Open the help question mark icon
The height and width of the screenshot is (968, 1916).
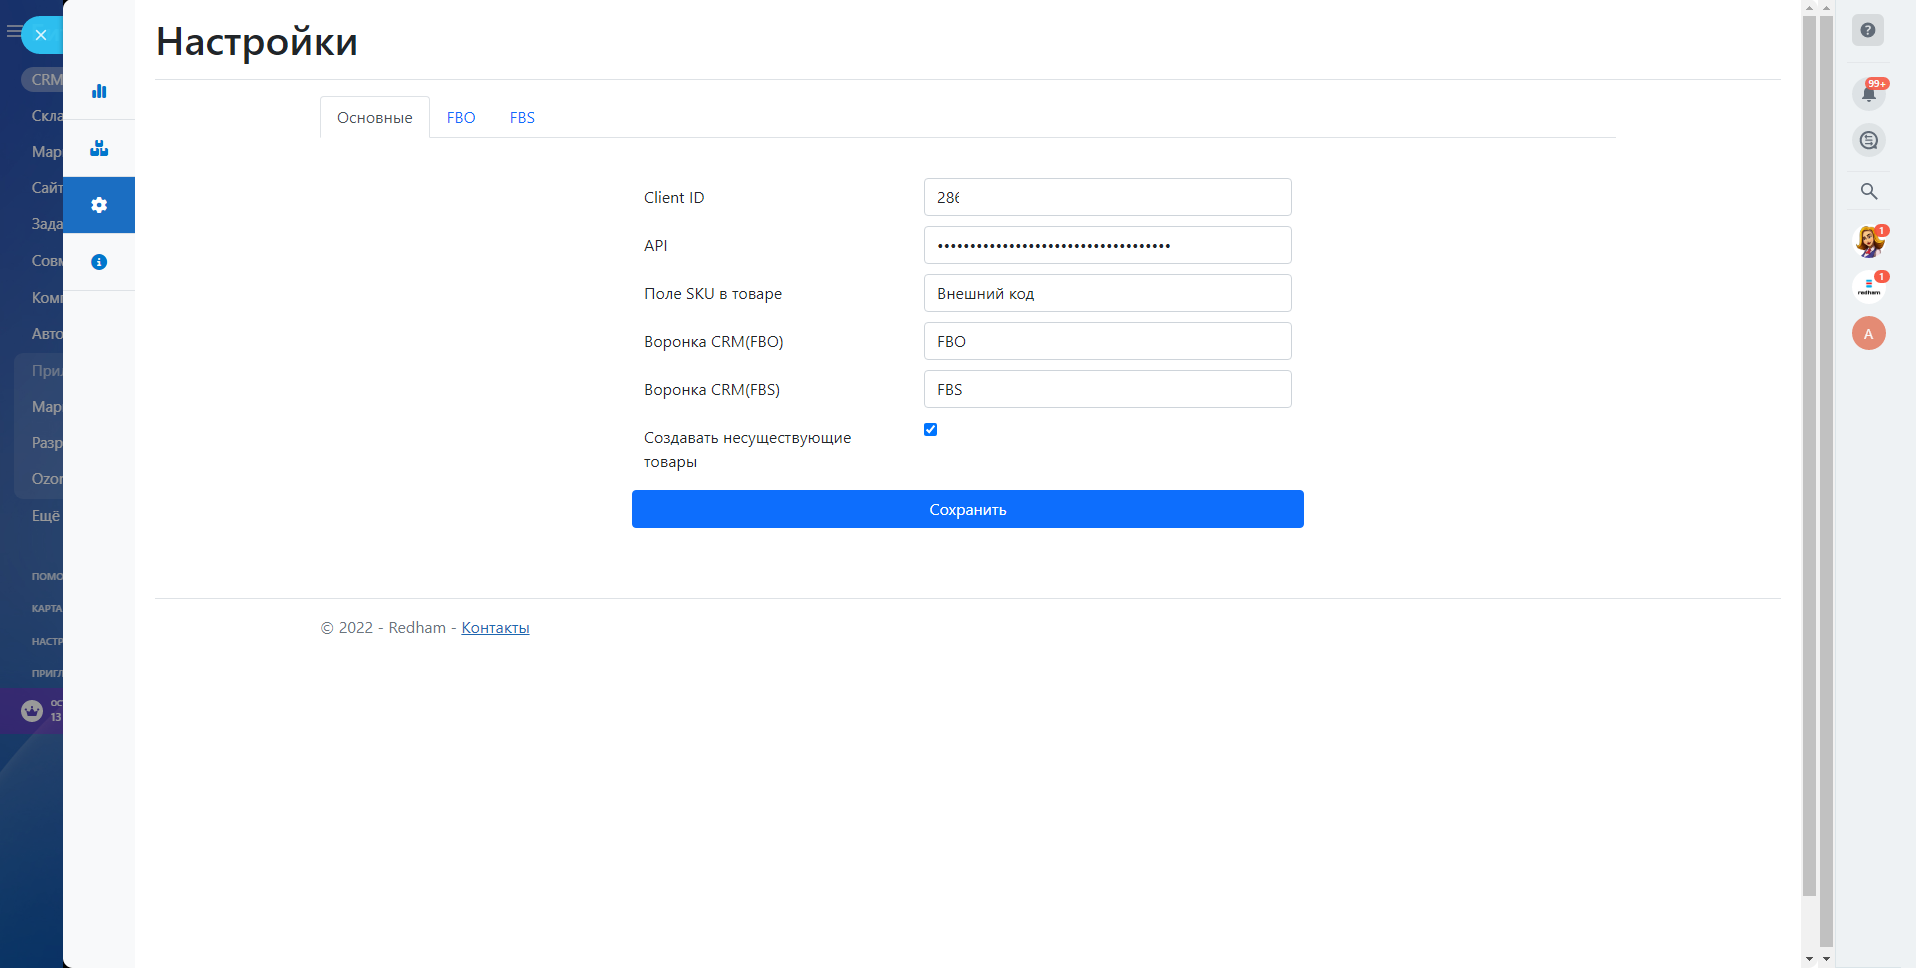point(1867,30)
